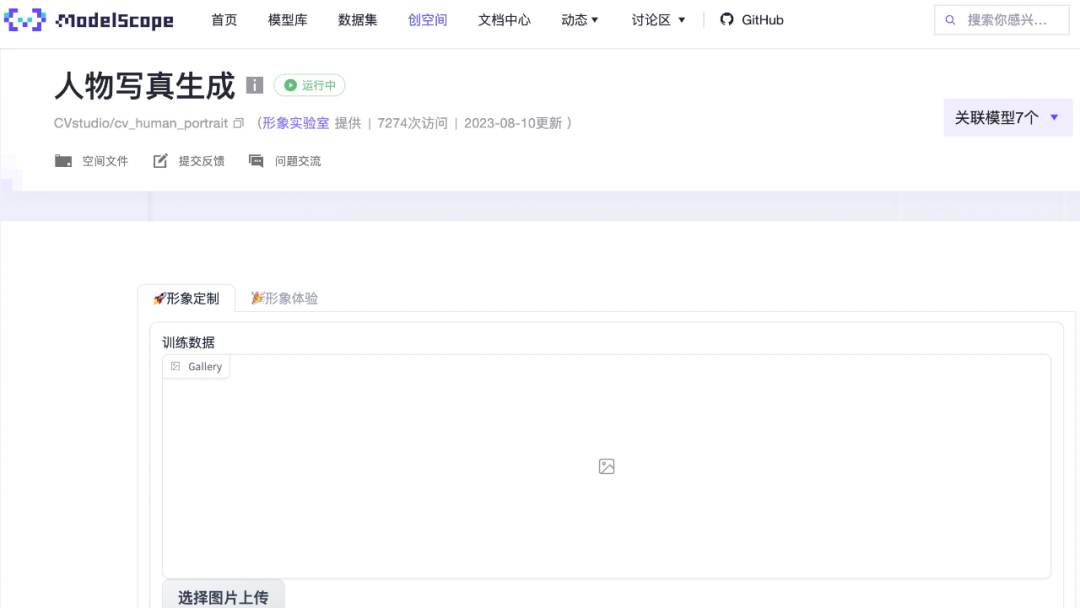The image size is (1080, 608).
Task: Click the 空间文件 folder icon
Action: coord(62,160)
